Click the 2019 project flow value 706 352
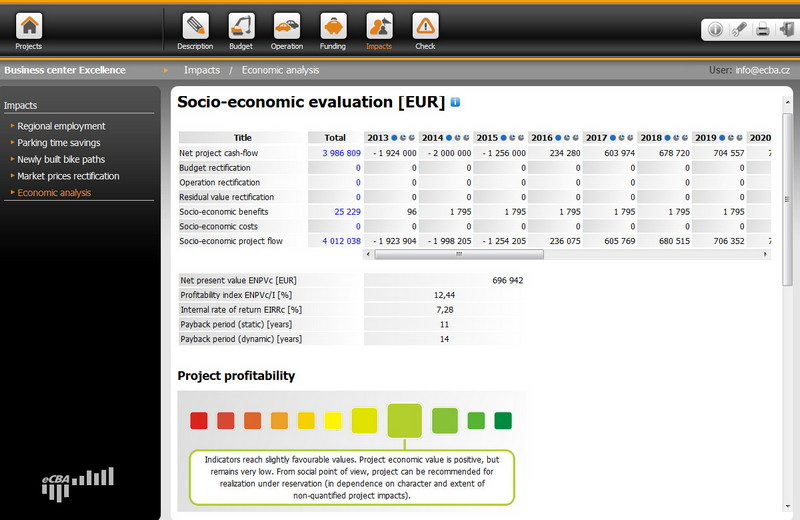Viewport: 800px width, 520px height. 729,241
